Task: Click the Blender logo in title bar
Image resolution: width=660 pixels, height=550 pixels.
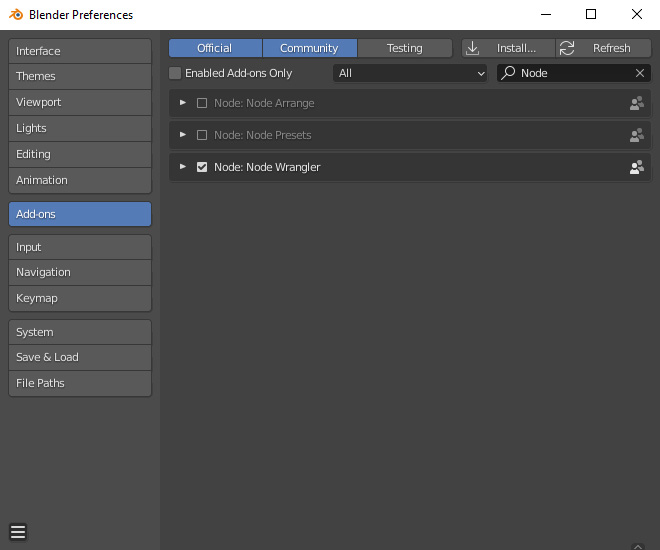Action: click(x=16, y=14)
